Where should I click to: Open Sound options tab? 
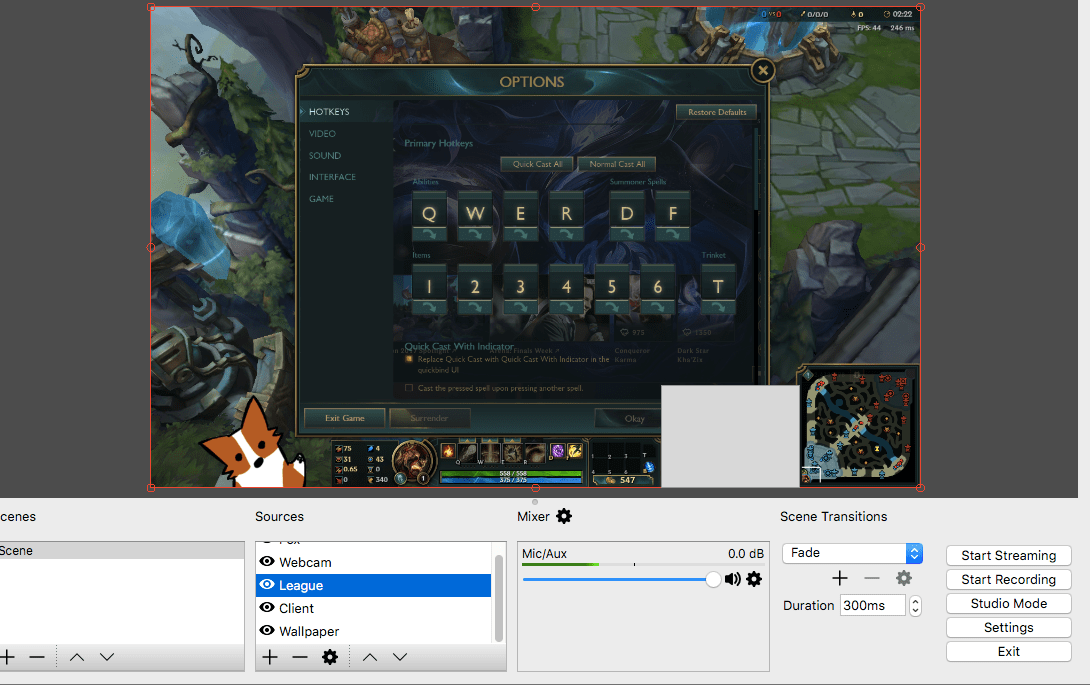(325, 156)
